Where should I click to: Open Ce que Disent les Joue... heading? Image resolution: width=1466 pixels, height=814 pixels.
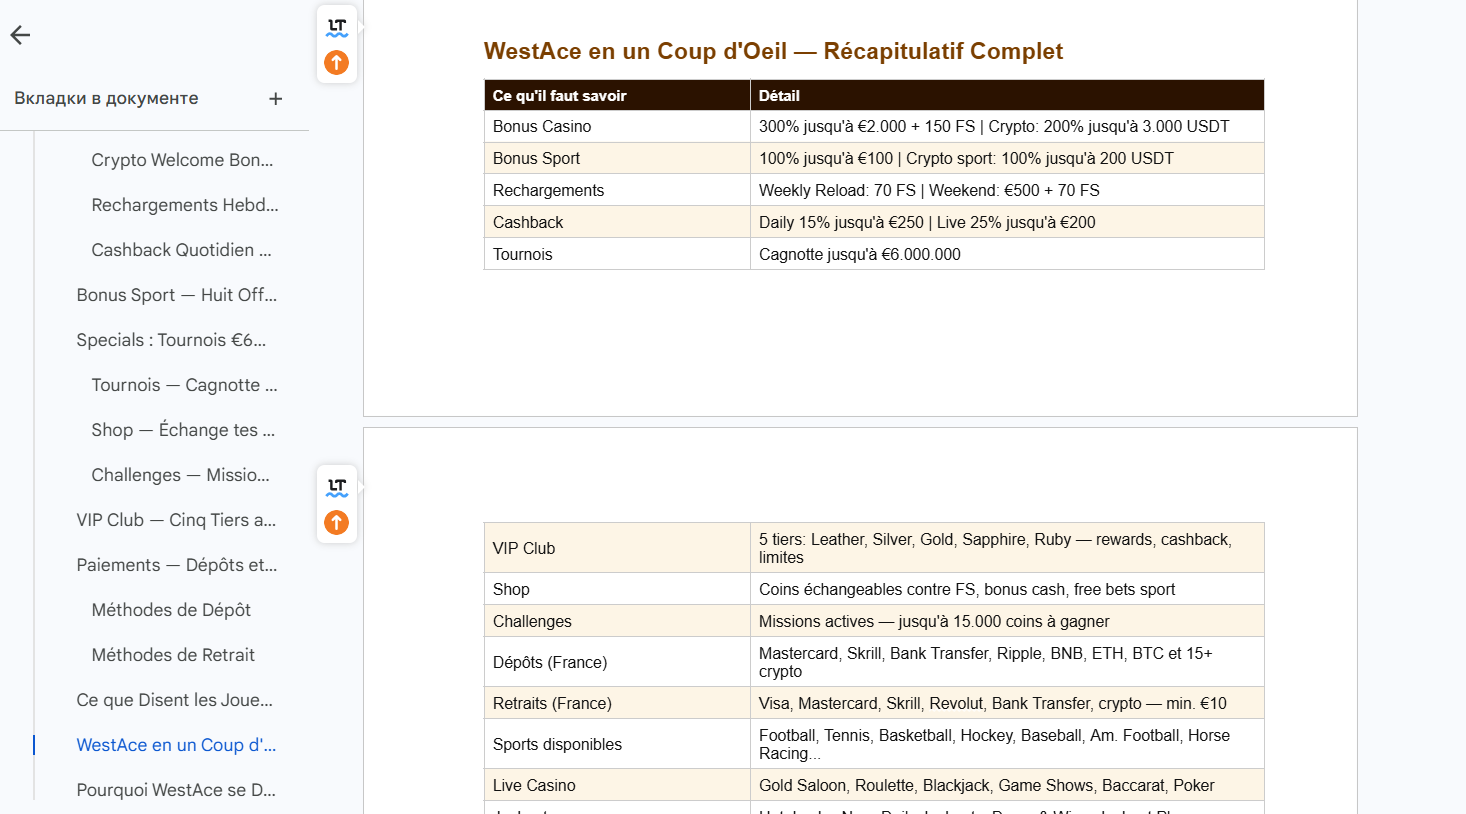click(174, 700)
